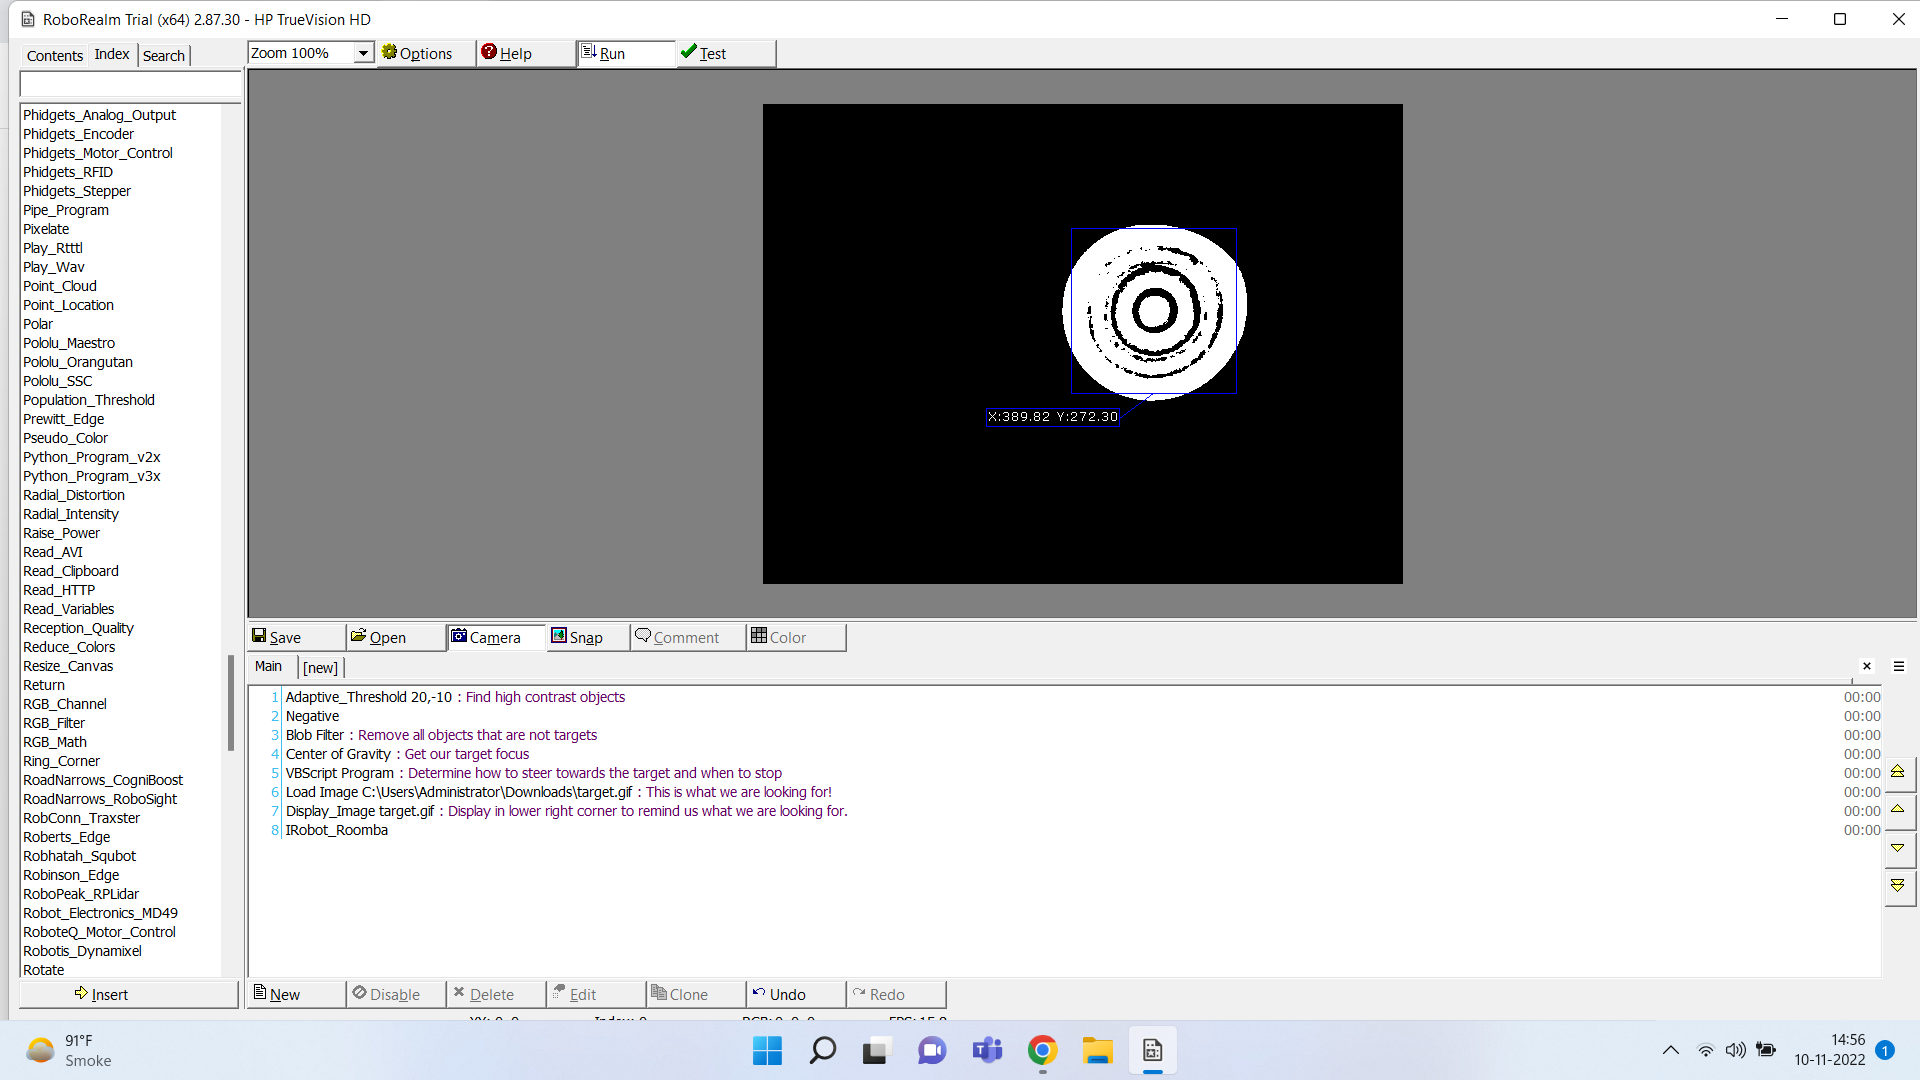Open the pipeline hamburger menu
Image resolution: width=1920 pixels, height=1080 pixels.
click(x=1898, y=666)
